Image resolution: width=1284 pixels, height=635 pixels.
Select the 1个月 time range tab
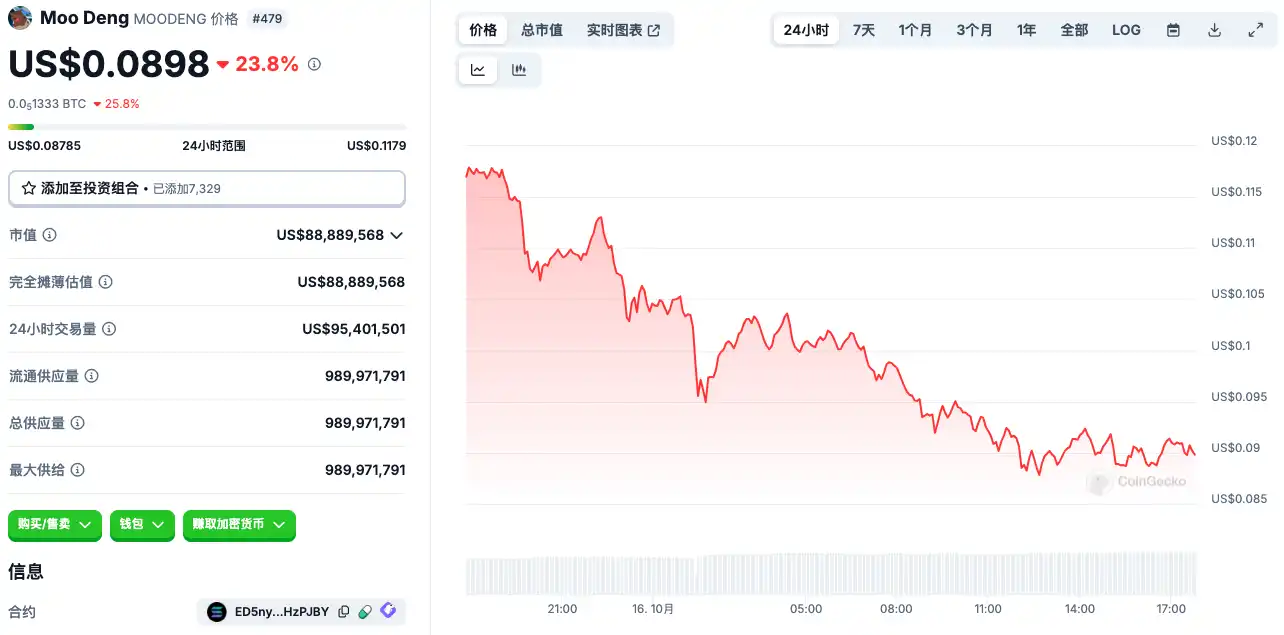(915, 30)
